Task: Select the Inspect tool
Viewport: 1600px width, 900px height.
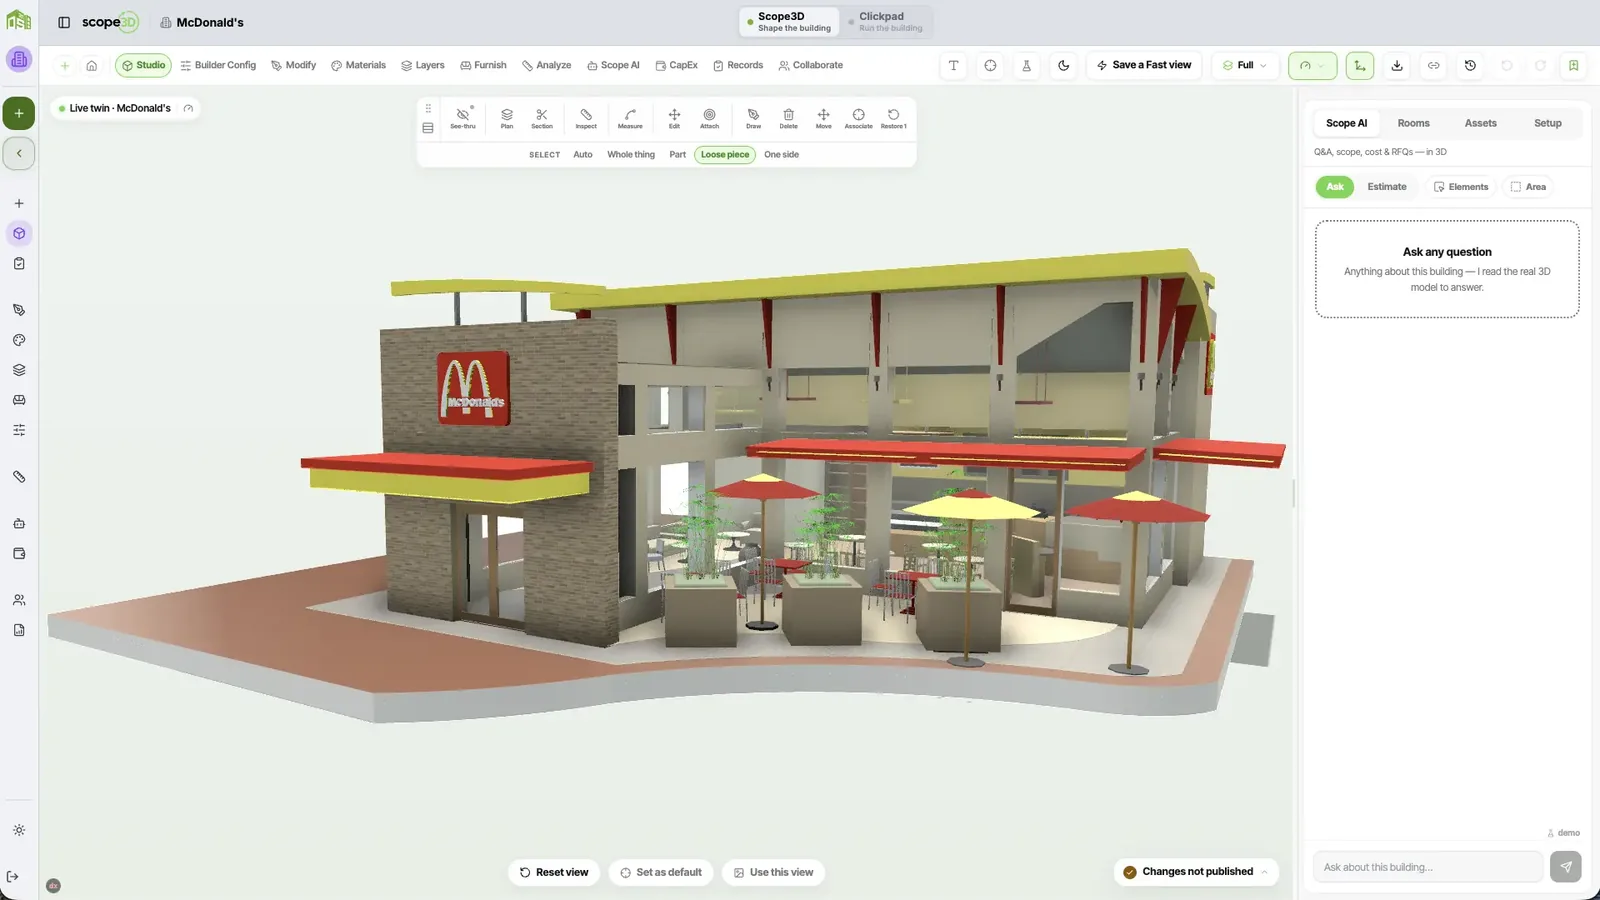Action: (586, 118)
